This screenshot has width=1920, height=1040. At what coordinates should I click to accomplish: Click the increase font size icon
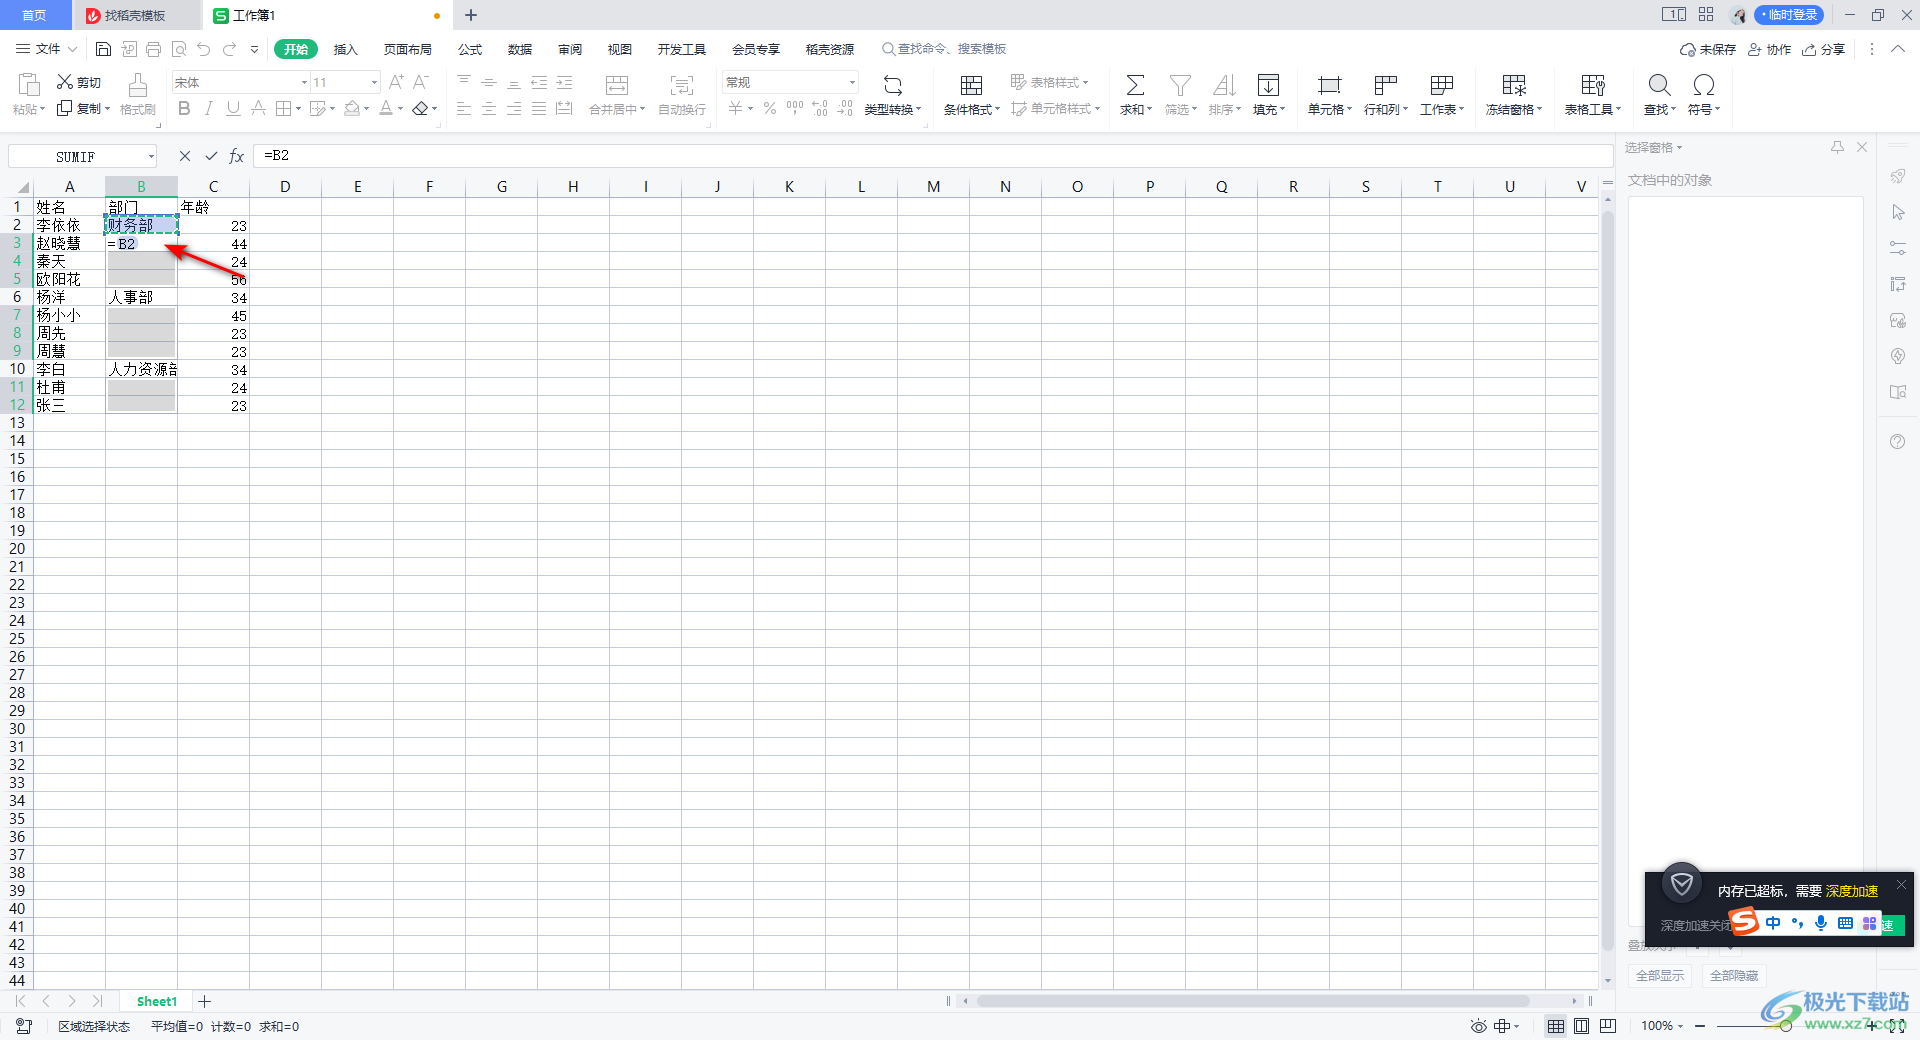coord(396,82)
